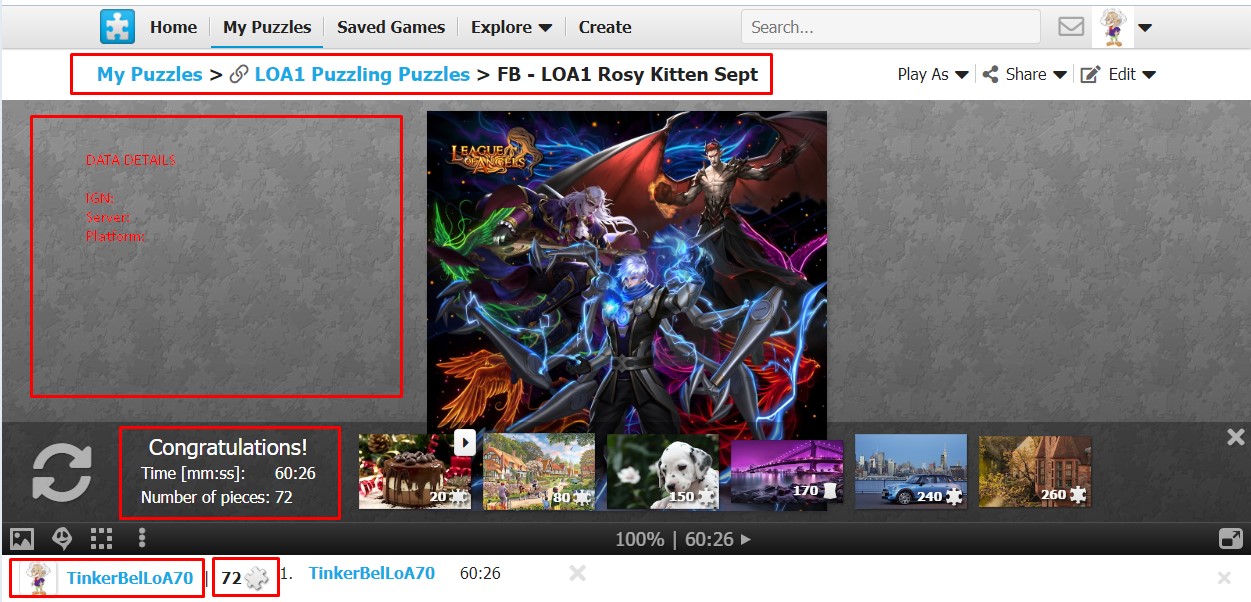The width and height of the screenshot is (1251, 602).
Task: Open the 150-piece dalmatian puzzle thumbnail
Action: pyautogui.click(x=663, y=471)
